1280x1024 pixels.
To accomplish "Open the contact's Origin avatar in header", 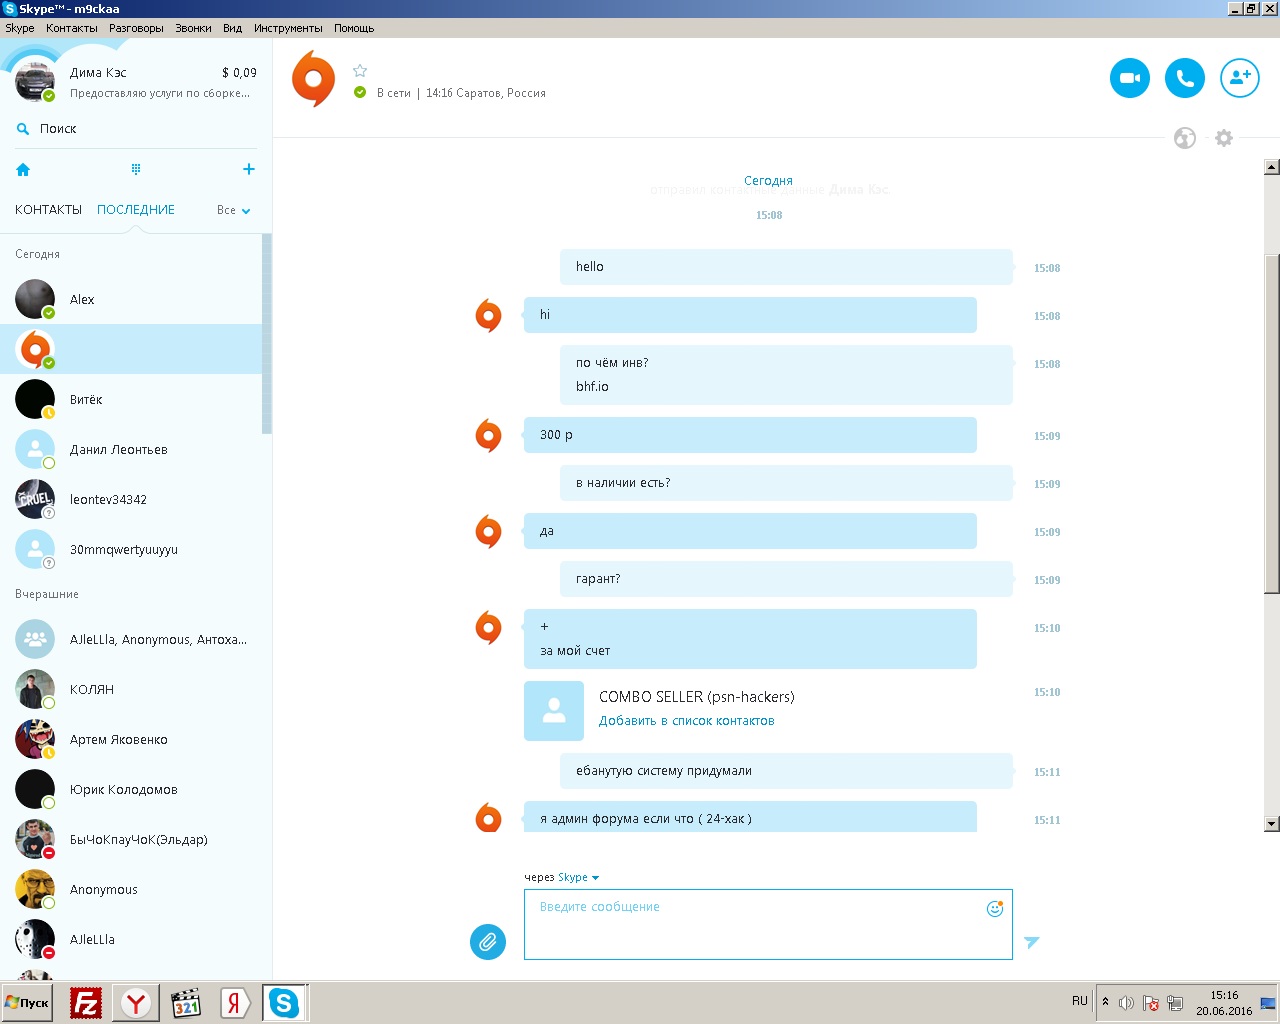I will (313, 79).
